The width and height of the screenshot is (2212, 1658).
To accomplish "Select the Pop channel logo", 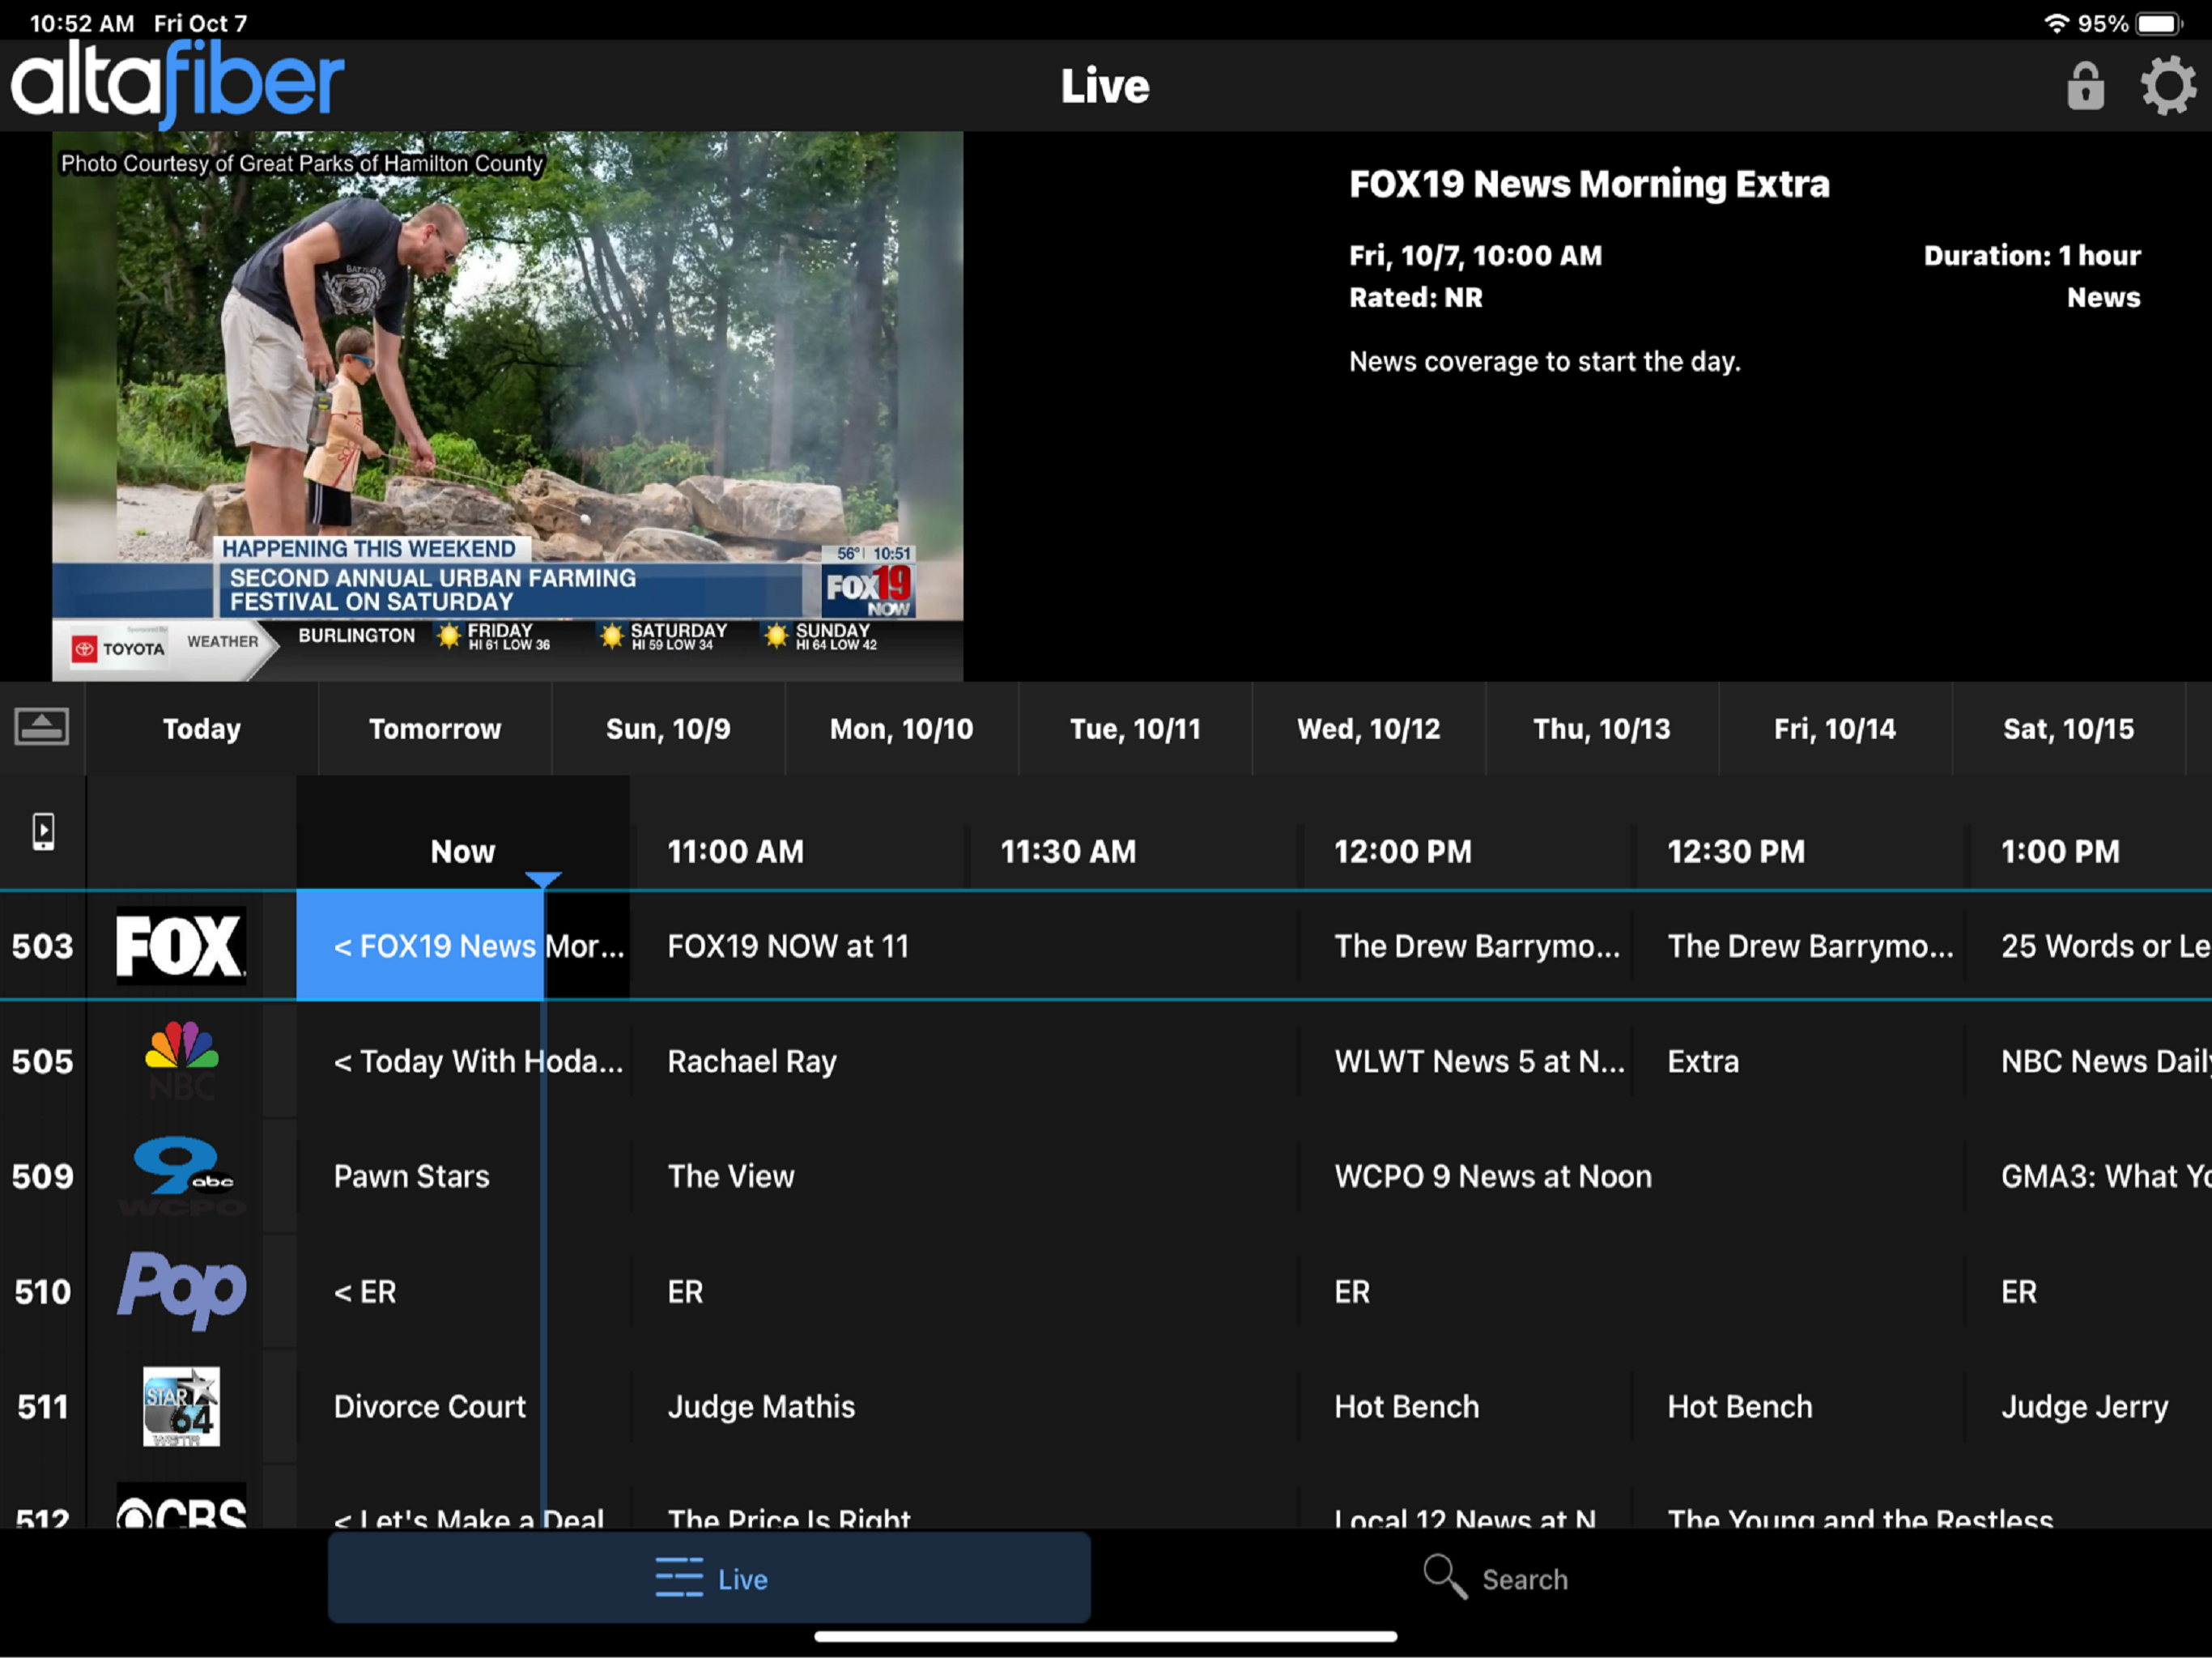I will click(x=181, y=1290).
